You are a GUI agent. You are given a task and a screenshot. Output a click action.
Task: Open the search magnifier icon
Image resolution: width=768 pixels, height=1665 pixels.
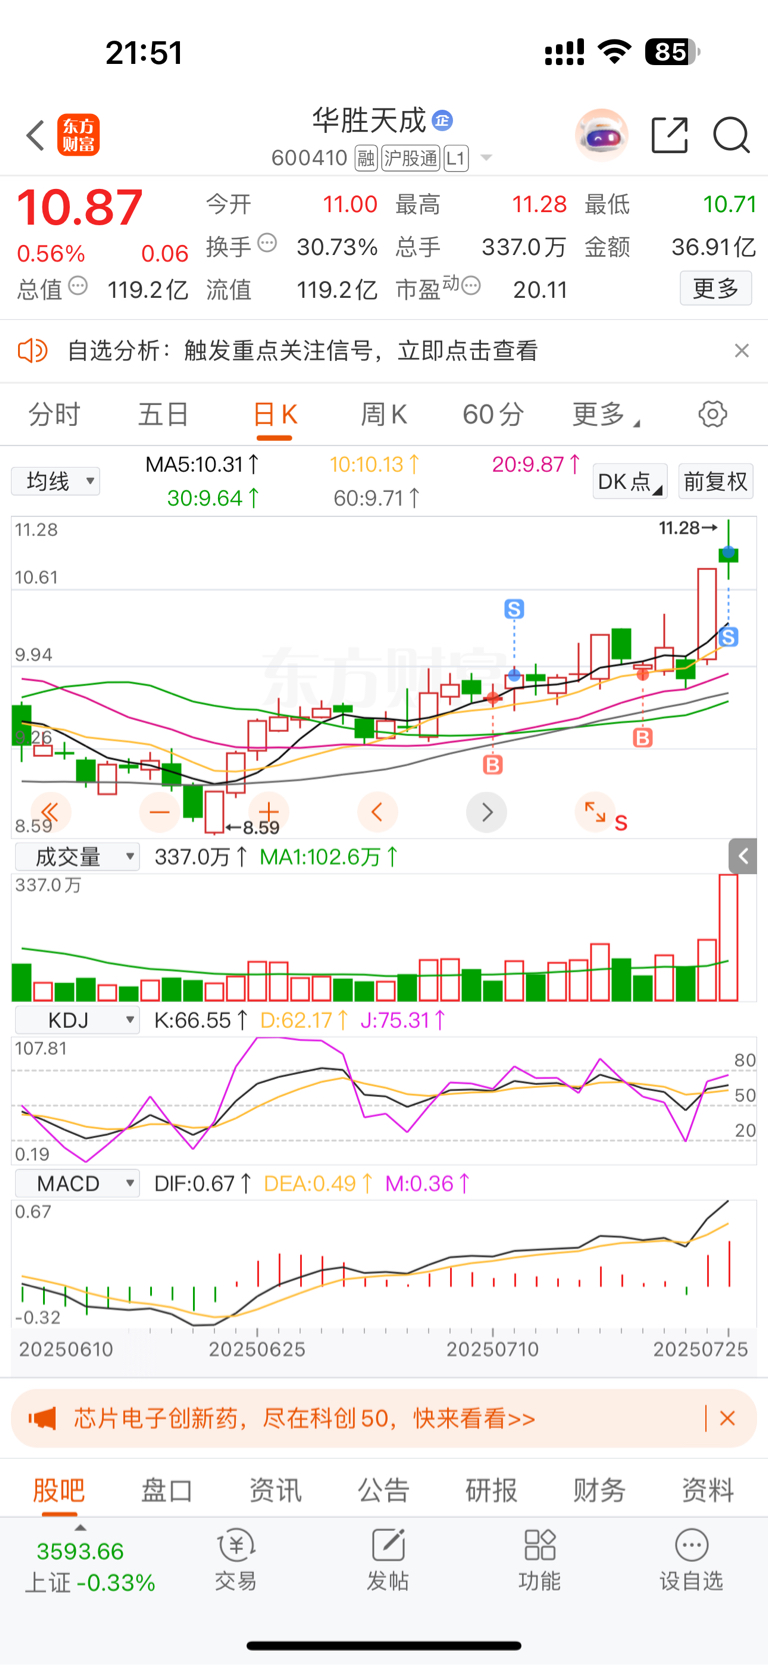coord(731,135)
